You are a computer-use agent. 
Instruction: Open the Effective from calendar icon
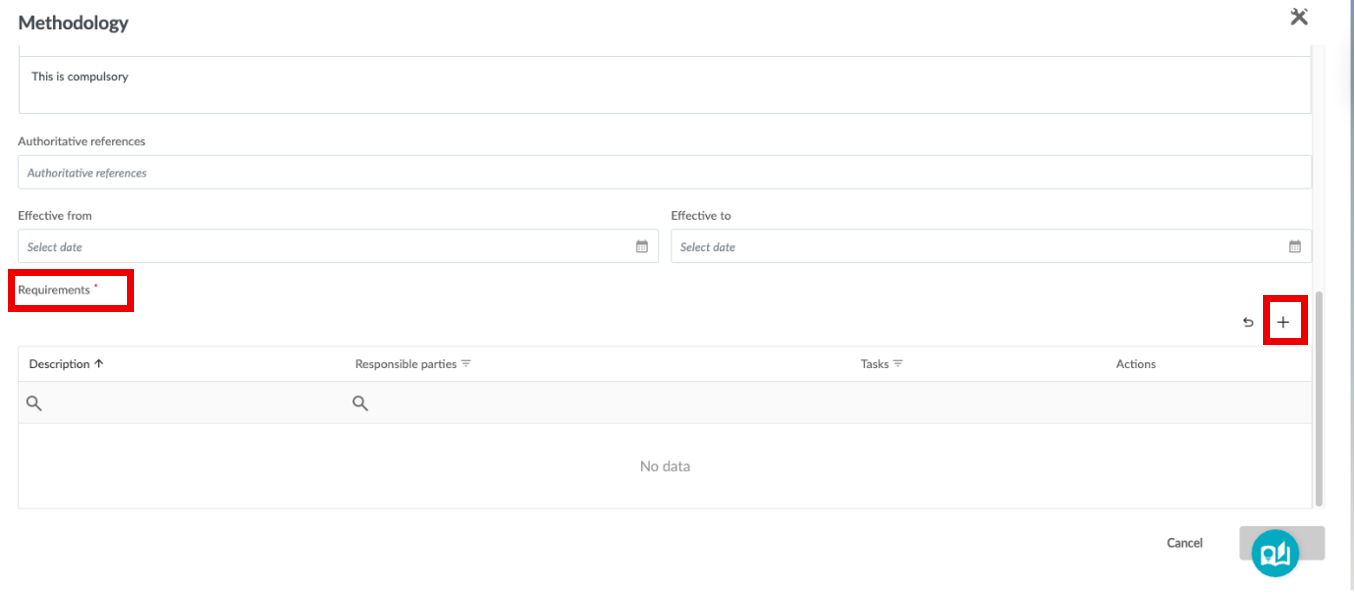coord(642,246)
